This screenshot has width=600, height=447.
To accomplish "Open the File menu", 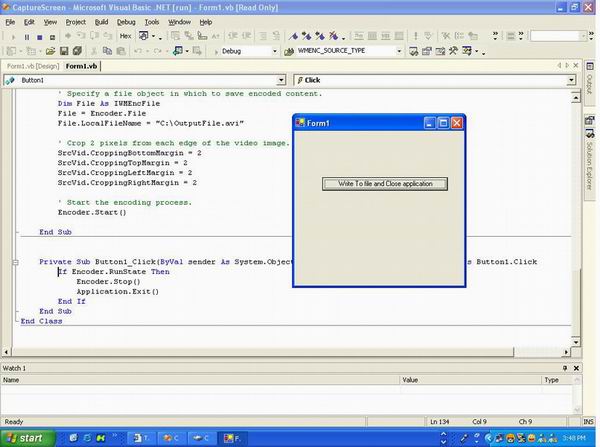I will pos(10,22).
